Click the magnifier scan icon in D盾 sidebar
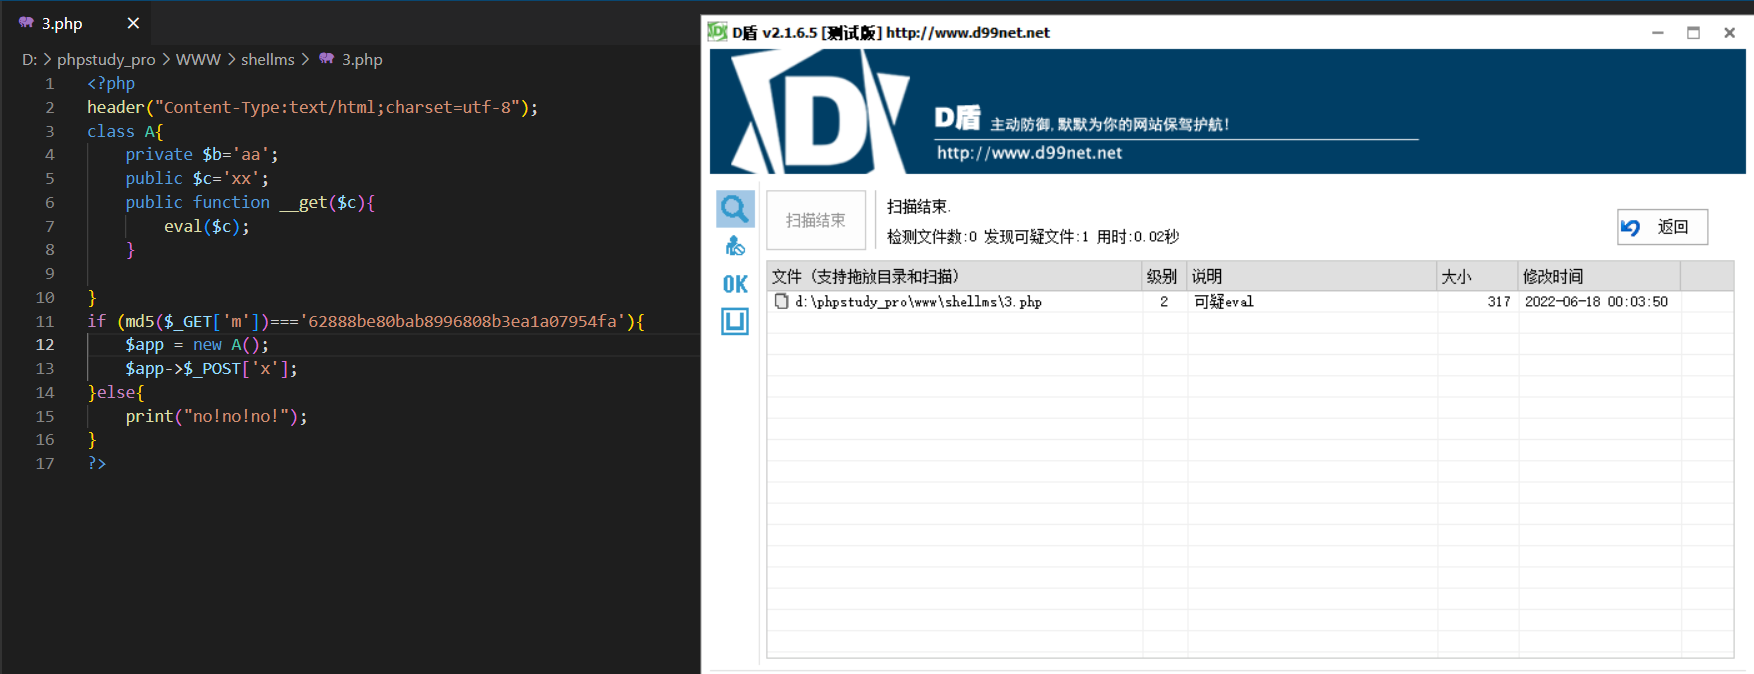This screenshot has width=1754, height=674. (735, 209)
